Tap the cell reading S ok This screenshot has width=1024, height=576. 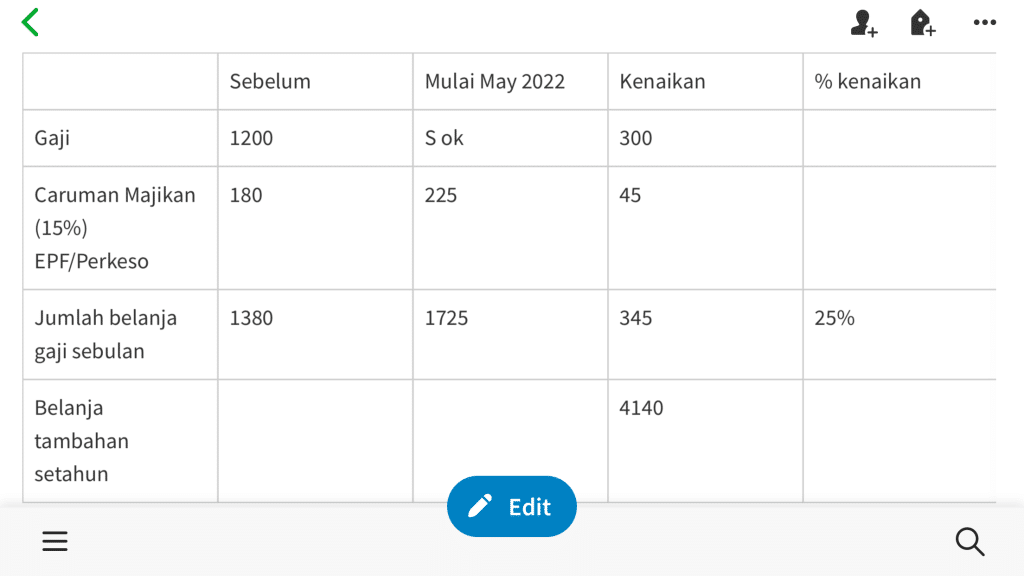[511, 138]
